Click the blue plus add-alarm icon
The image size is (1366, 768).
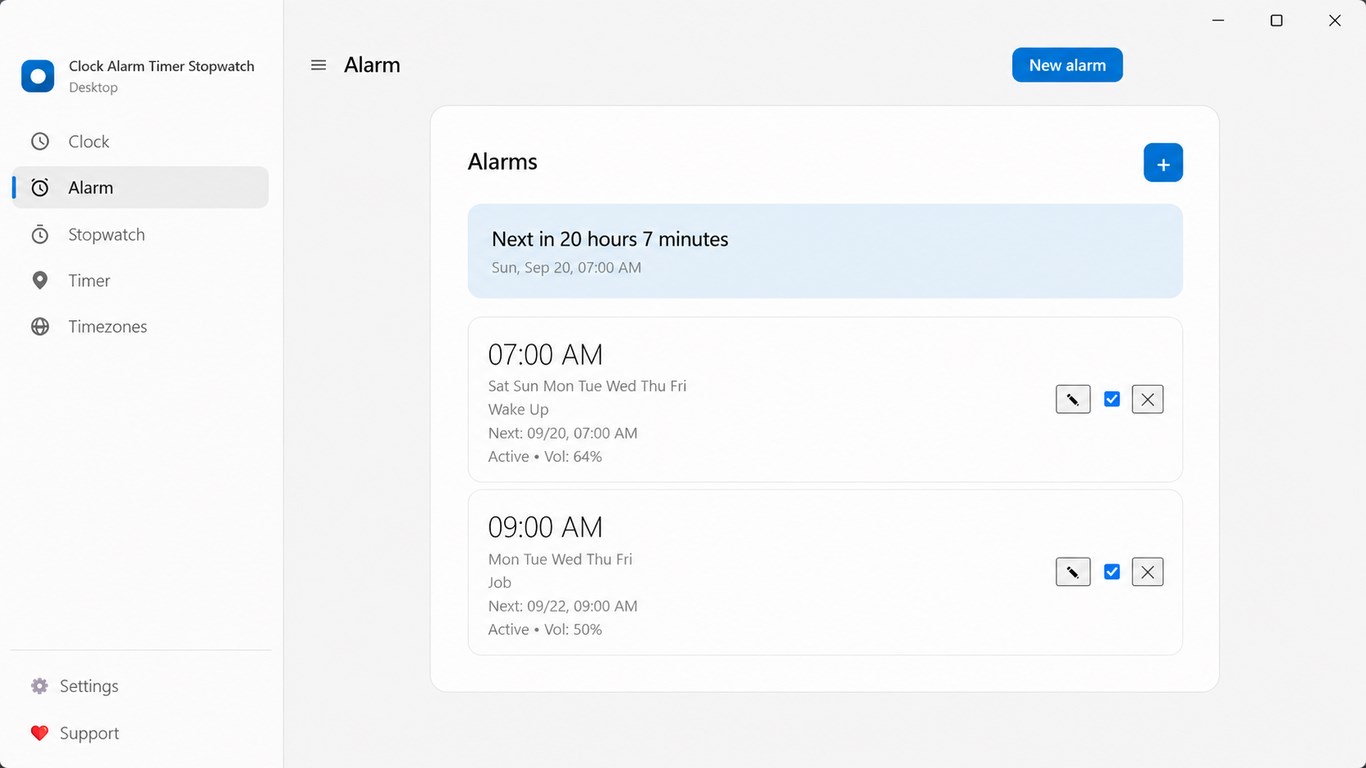[x=1163, y=163]
